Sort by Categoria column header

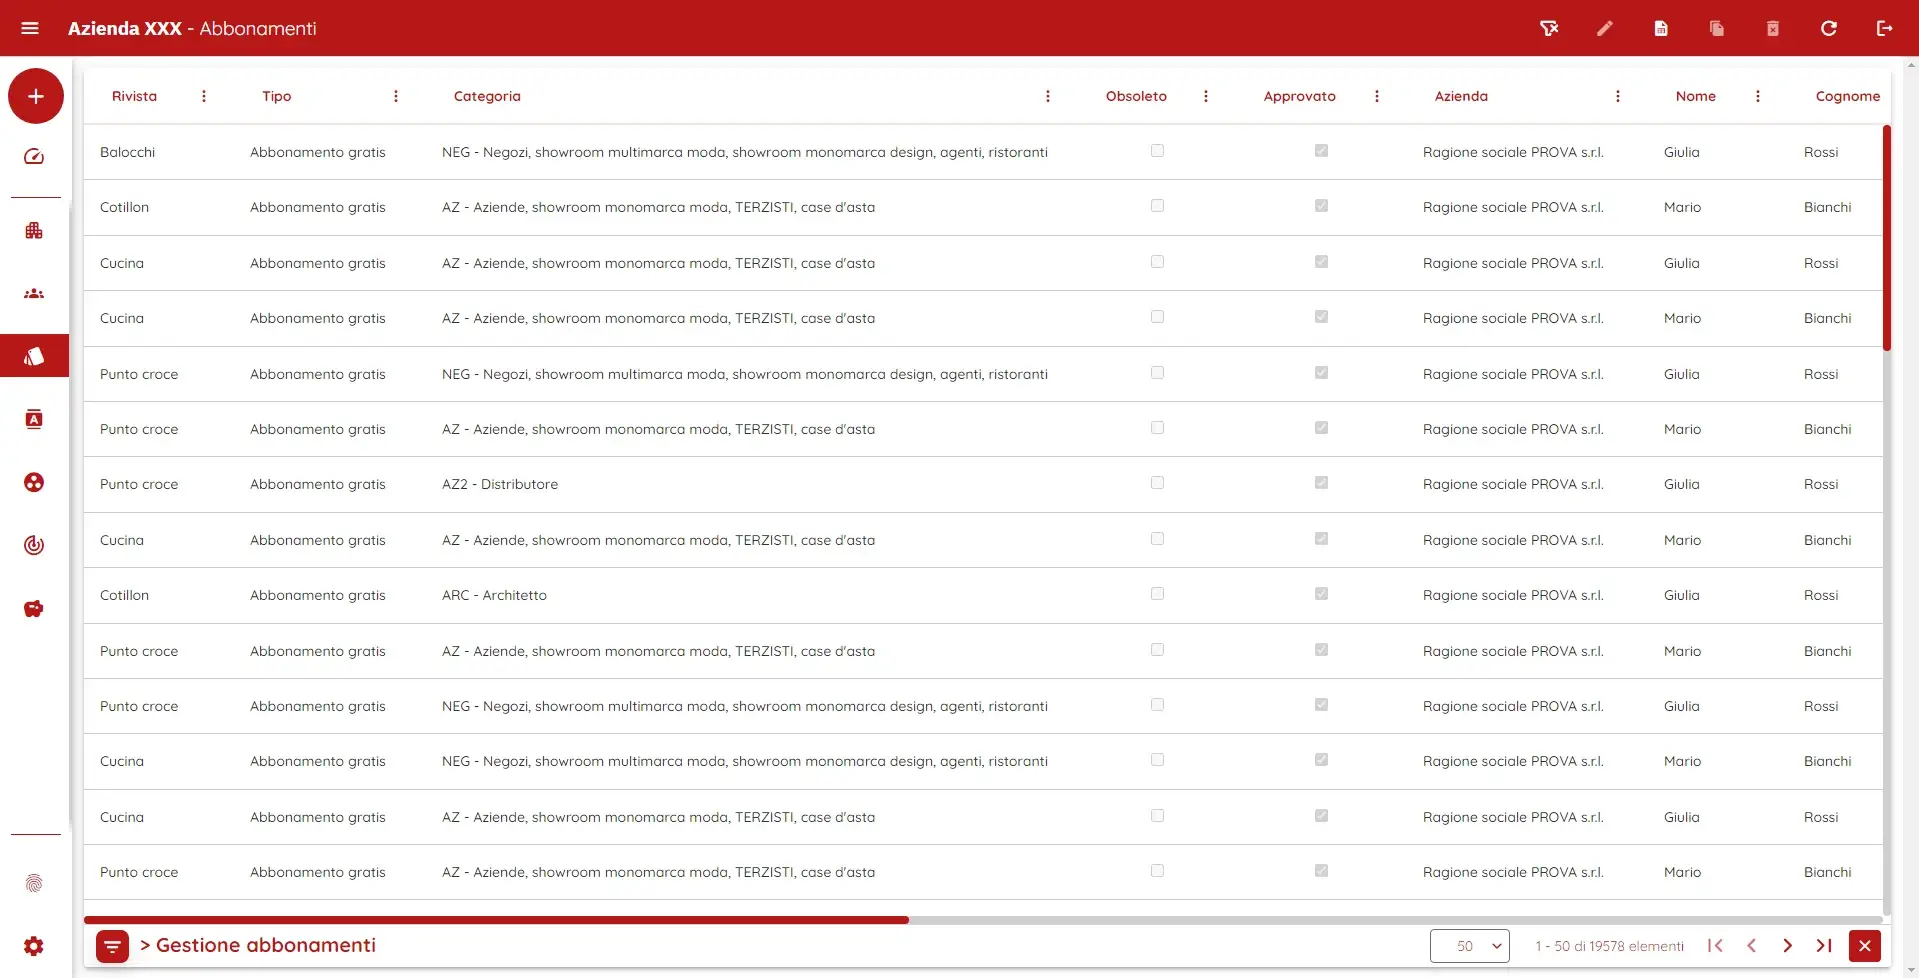tap(487, 96)
